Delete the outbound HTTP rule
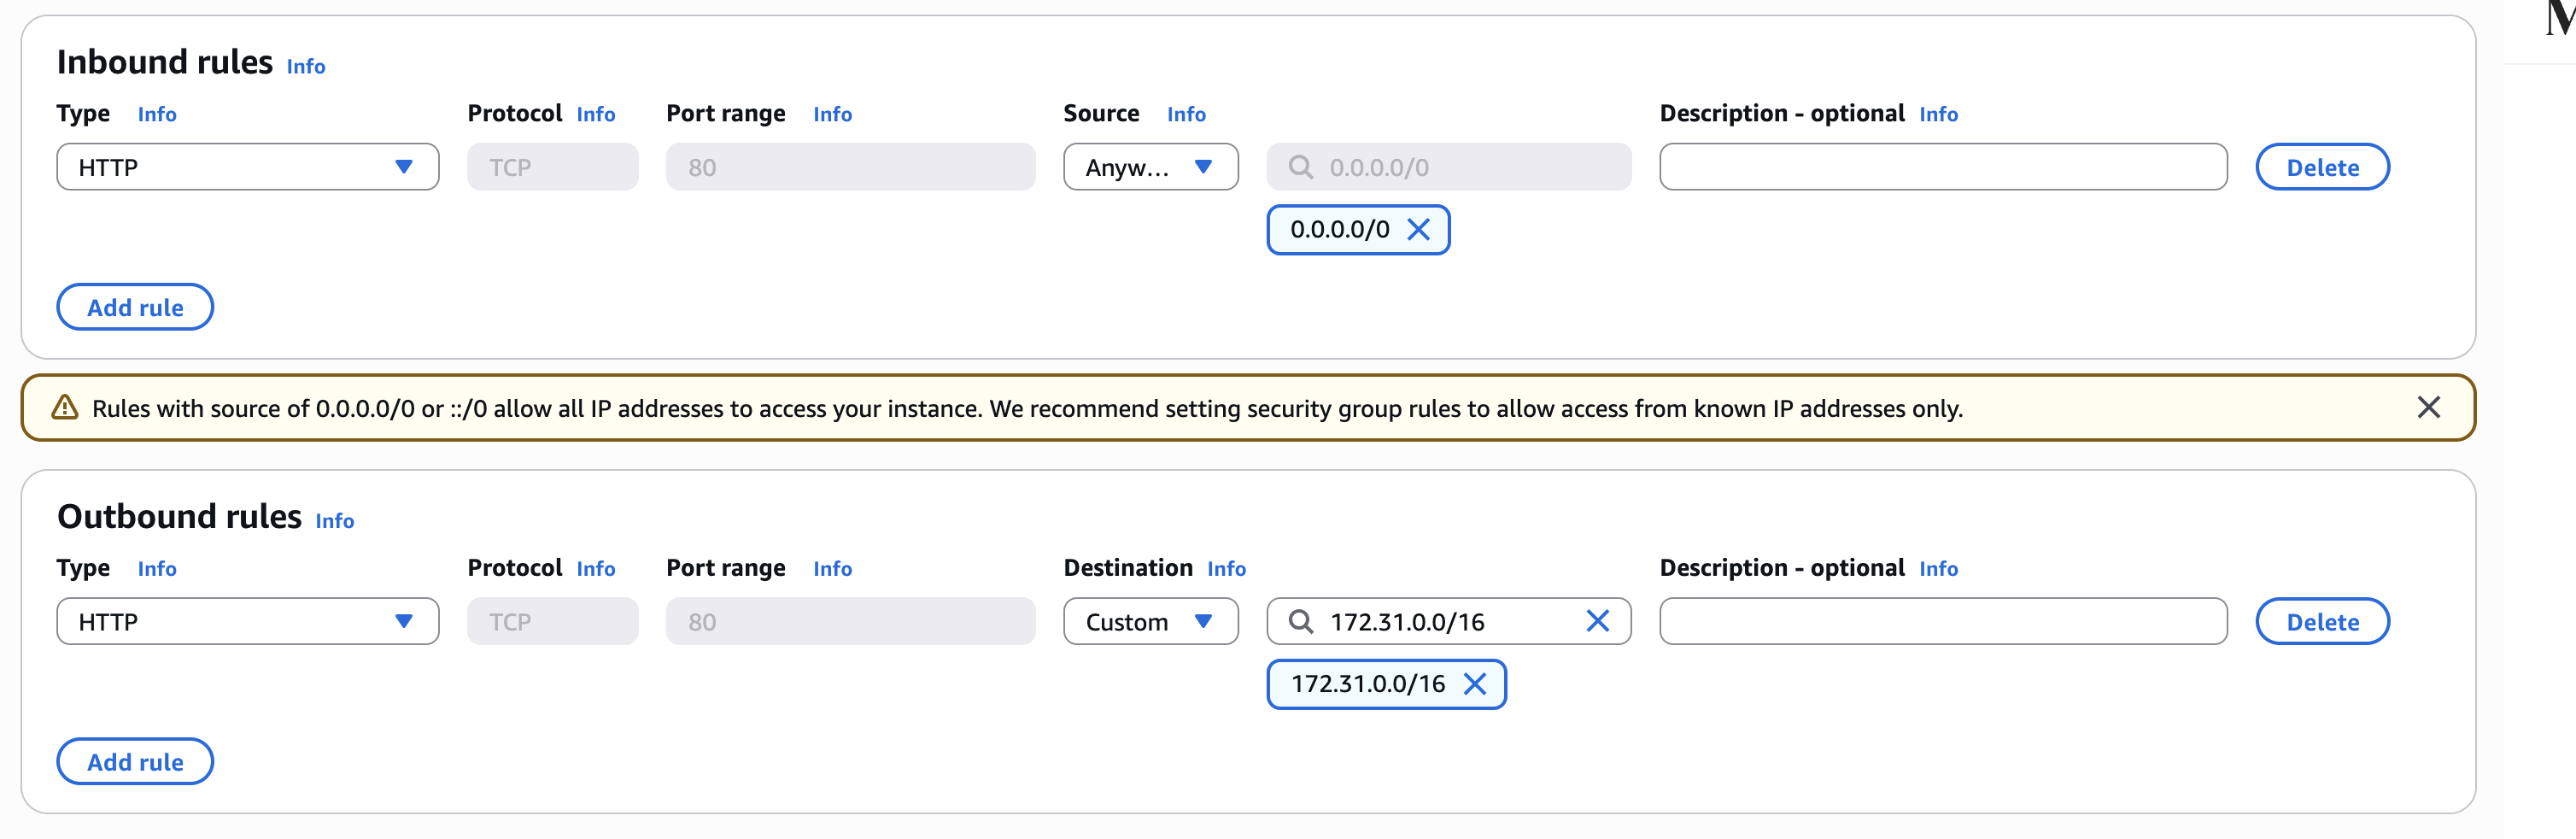 click(2322, 622)
